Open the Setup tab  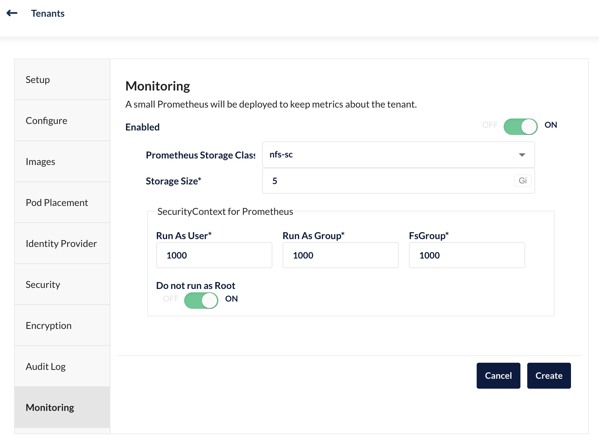(62, 79)
